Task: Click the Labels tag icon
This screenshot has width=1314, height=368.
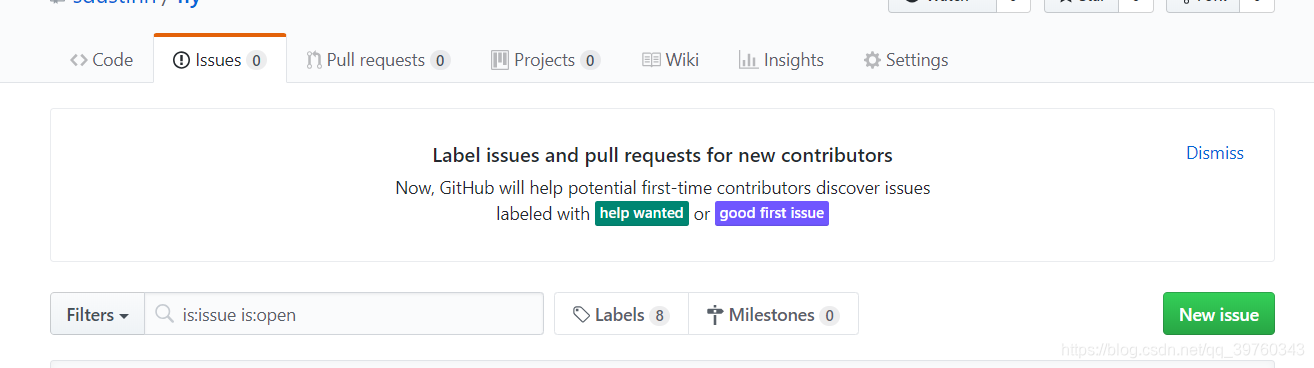Action: [x=581, y=315]
